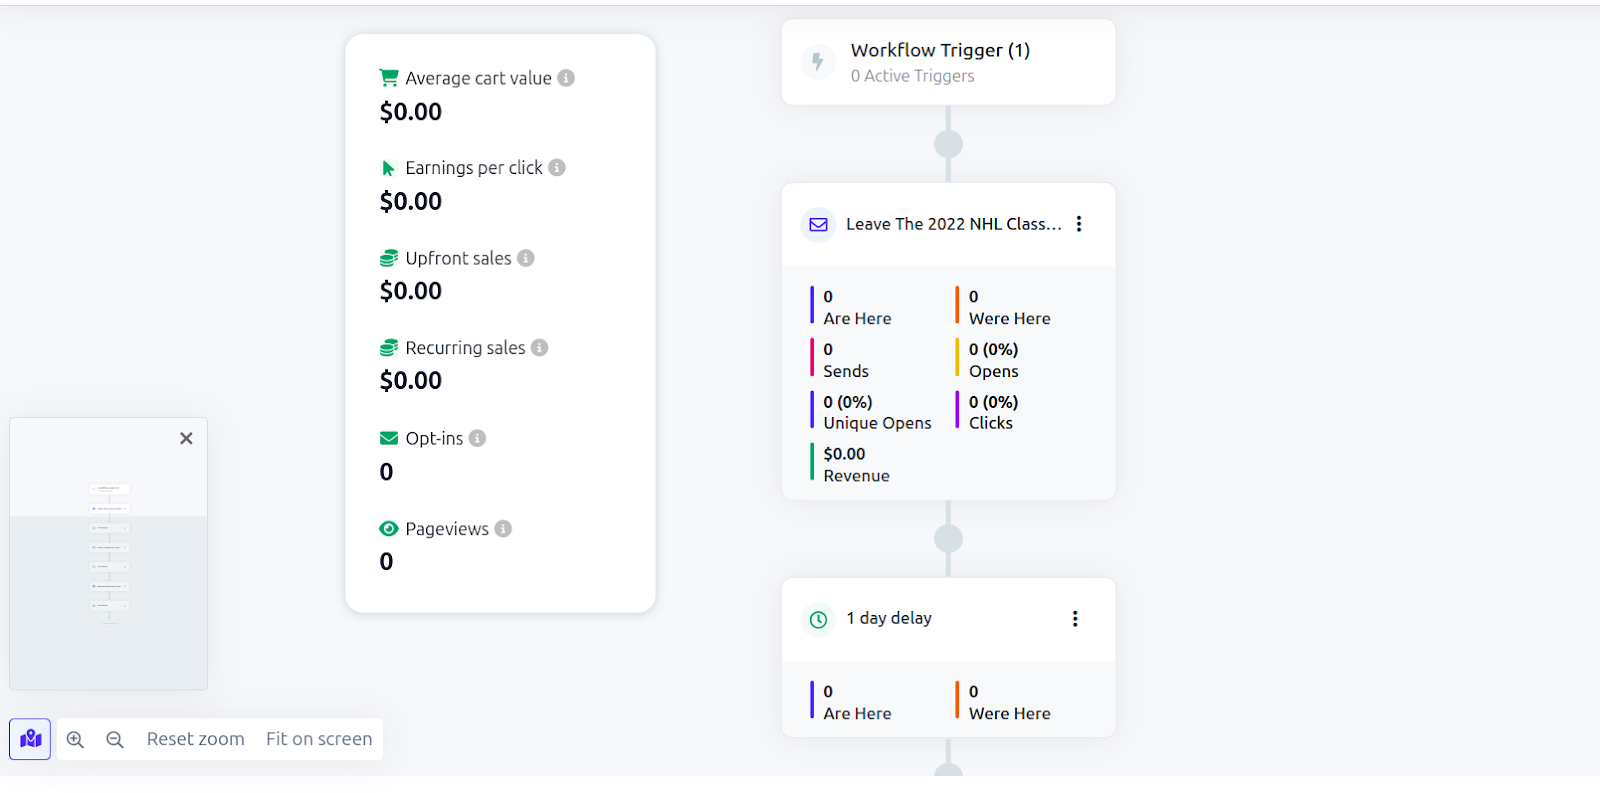
Task: Click the shopping cart icon
Action: click(x=389, y=77)
